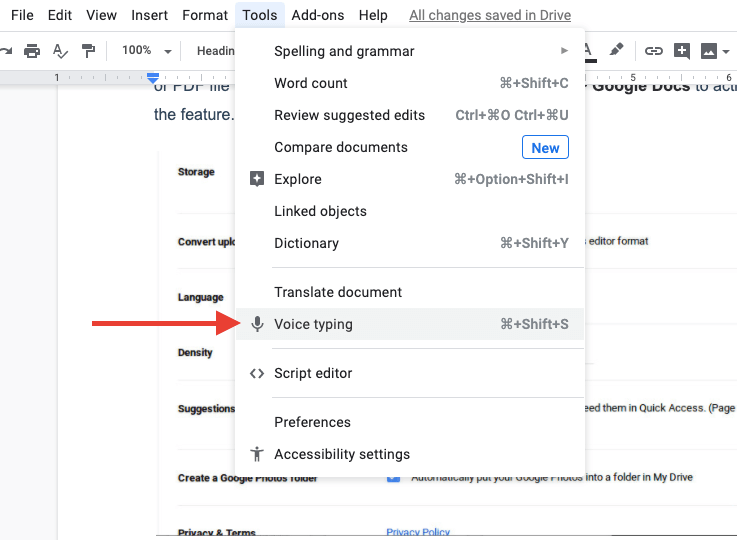The height and width of the screenshot is (540, 737).
Task: Click the Script editor code icon
Action: 257,373
